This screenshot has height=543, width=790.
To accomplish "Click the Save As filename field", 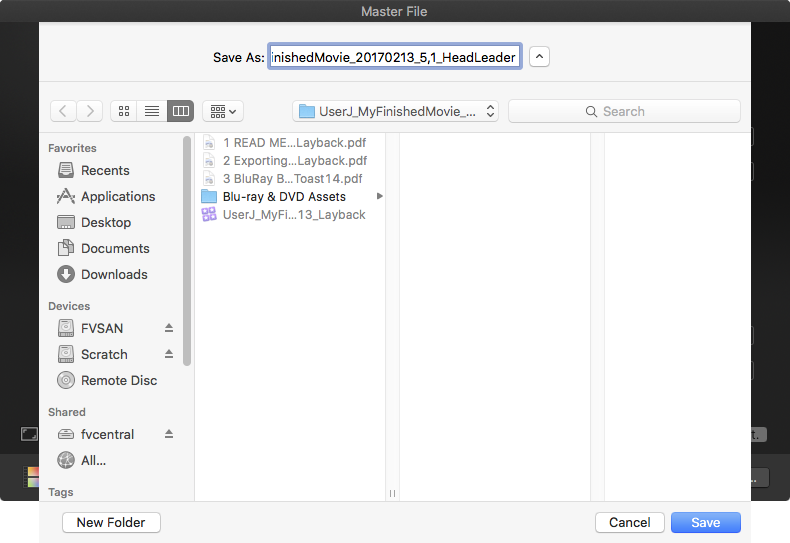I will (394, 56).
